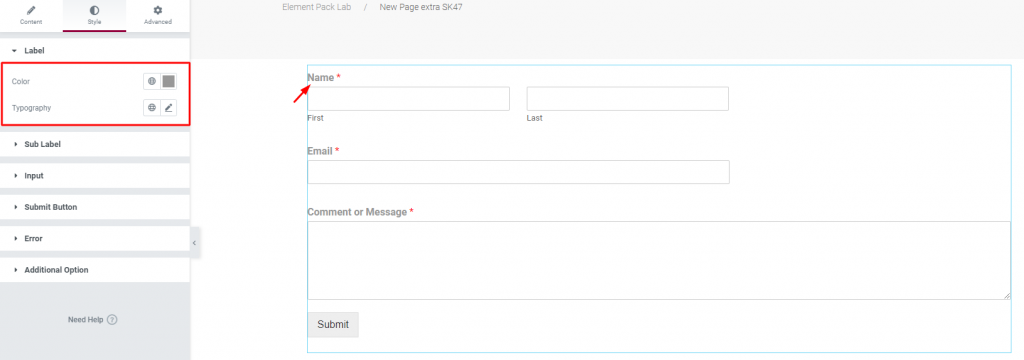Click the First name input field
1024x360 pixels.
point(408,99)
